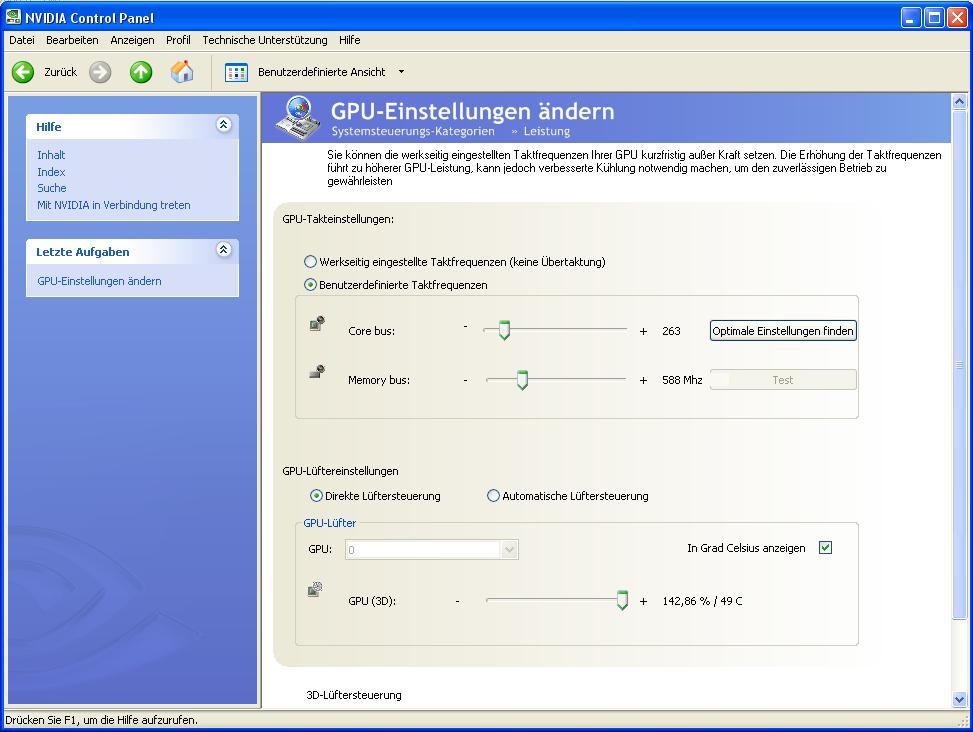The height and width of the screenshot is (732, 973).
Task: Click the GPU-Lüfter group label
Action: (330, 523)
